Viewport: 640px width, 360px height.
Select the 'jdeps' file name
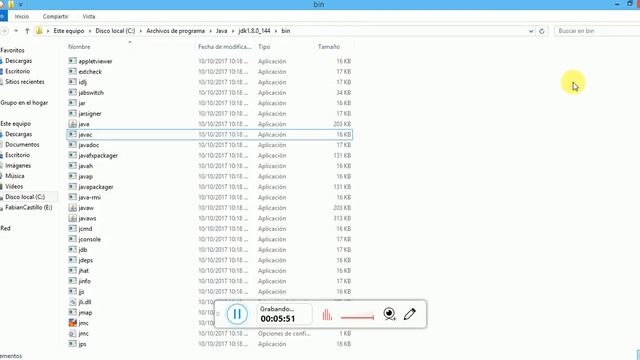click(x=86, y=260)
